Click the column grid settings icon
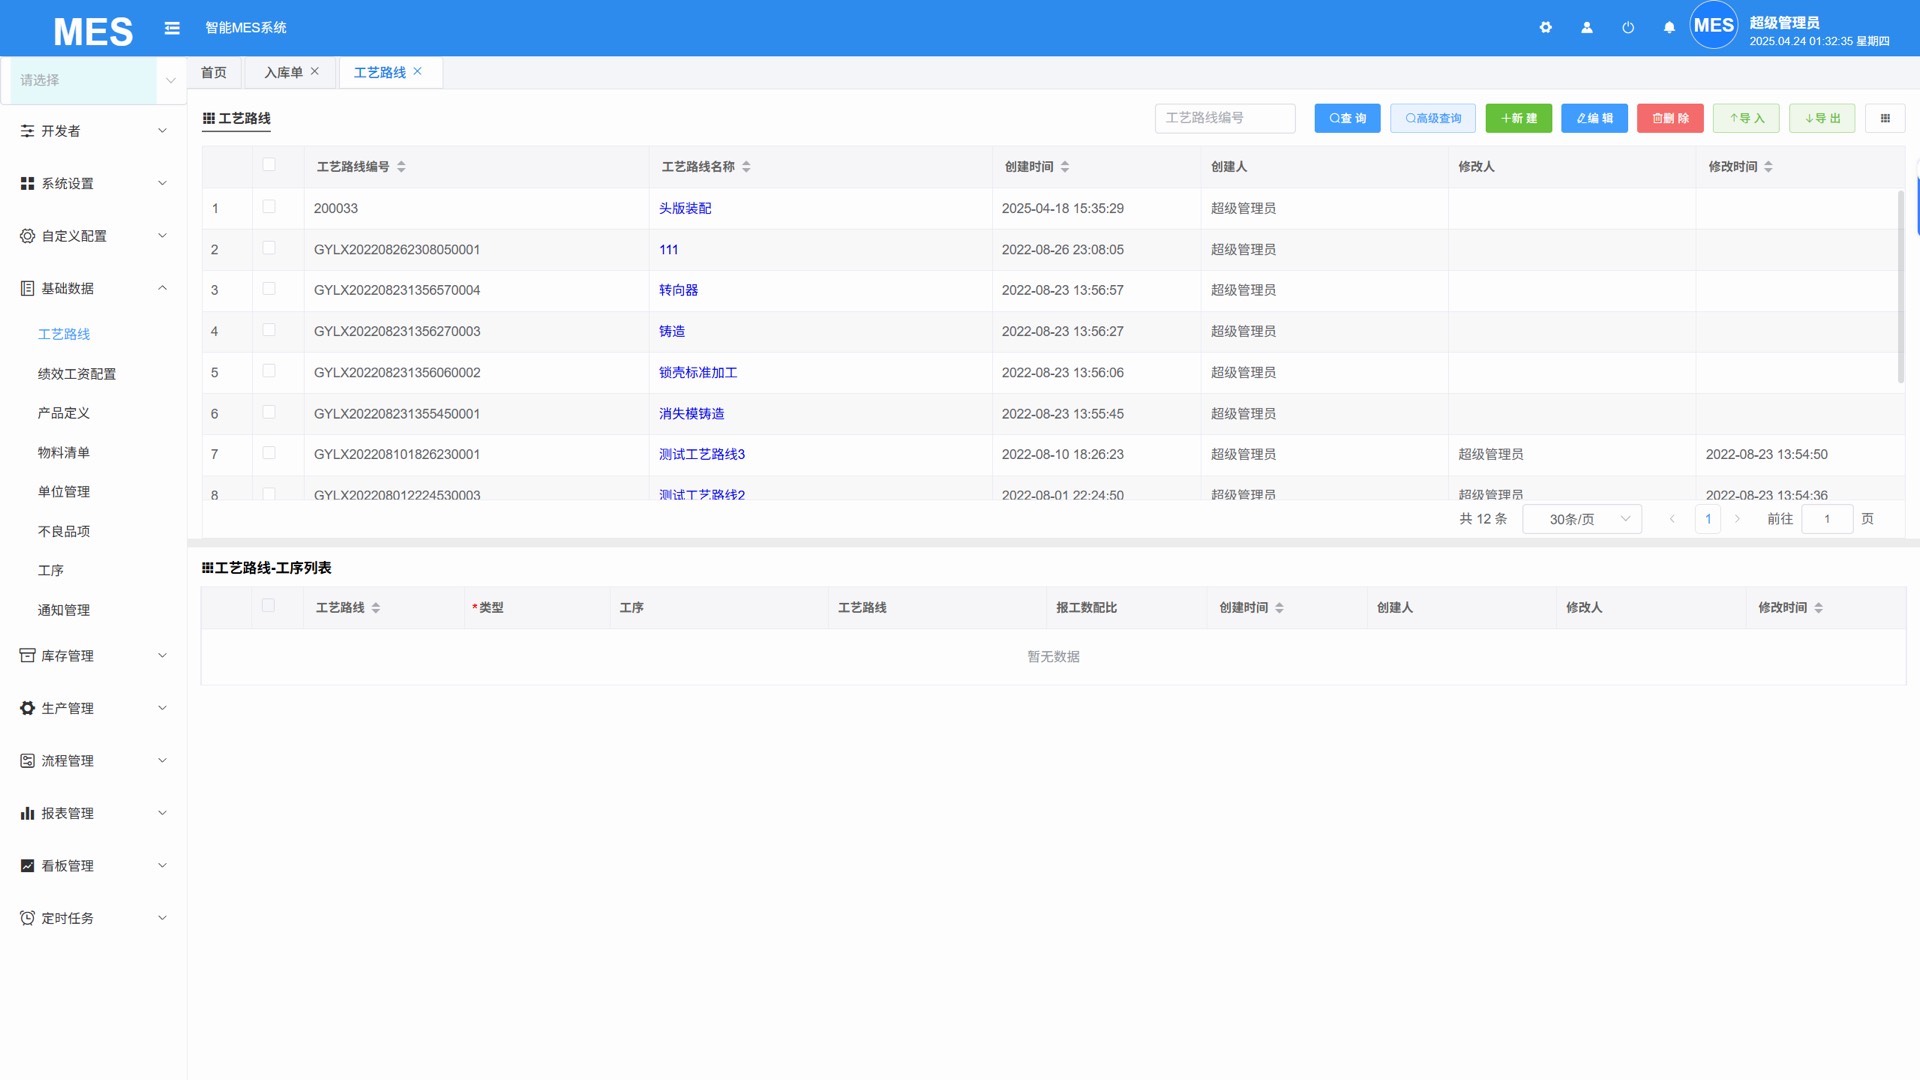 [1884, 118]
